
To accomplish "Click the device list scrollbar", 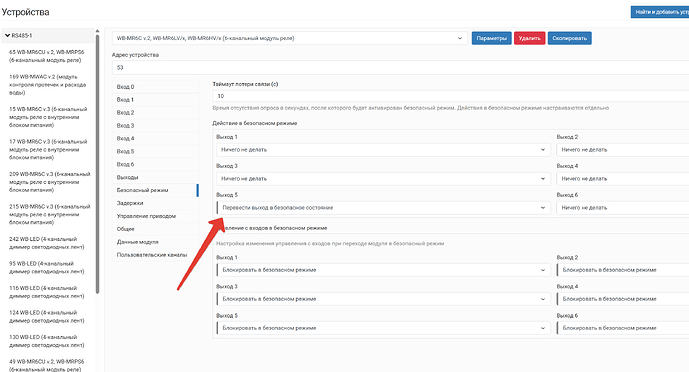I will [97, 165].
